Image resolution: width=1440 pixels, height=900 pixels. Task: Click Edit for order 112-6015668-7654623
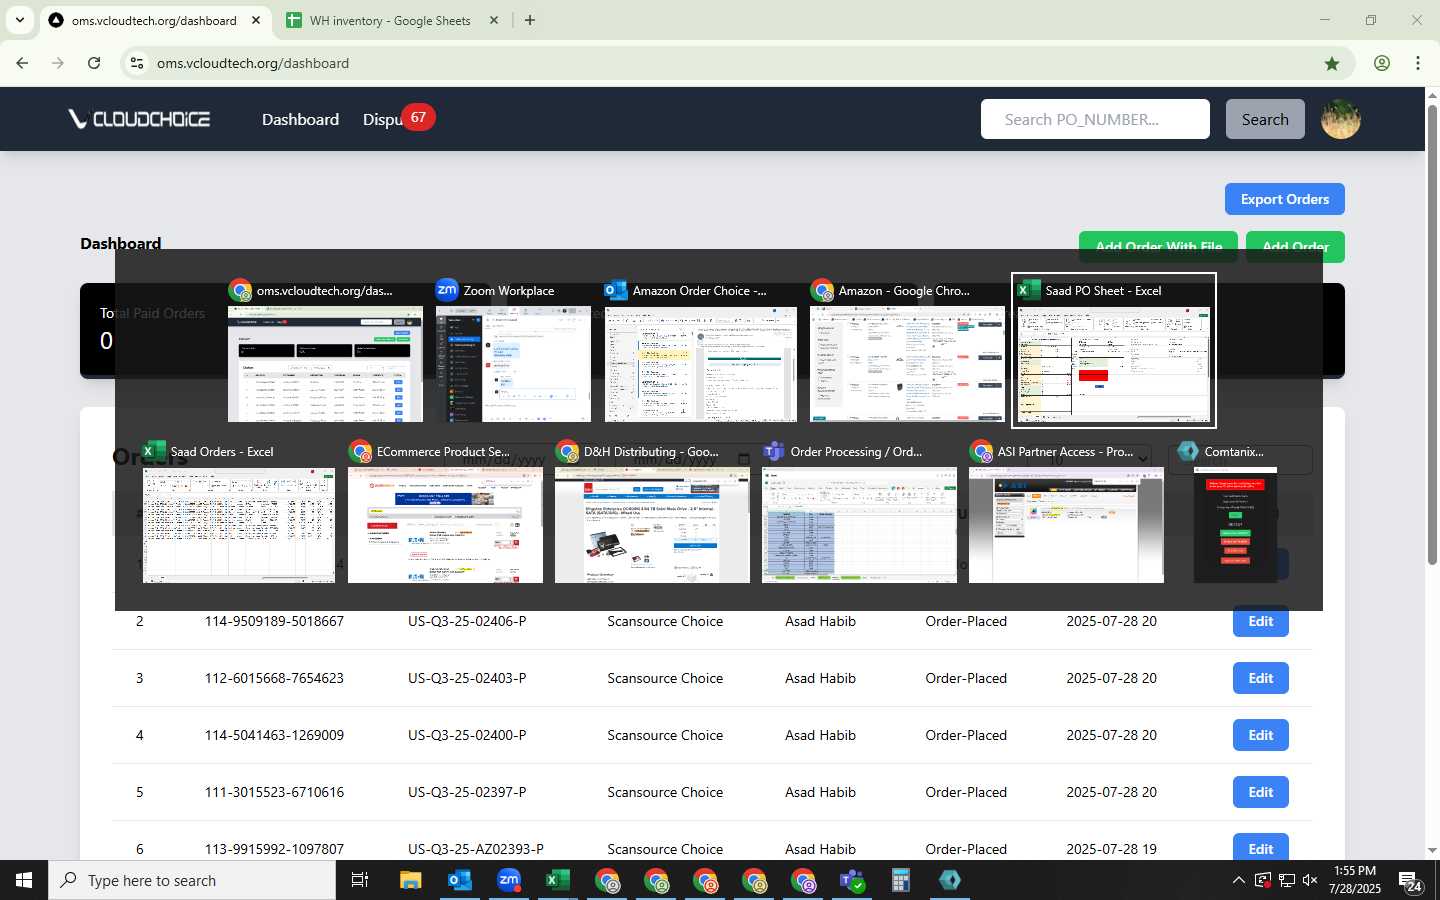point(1260,678)
